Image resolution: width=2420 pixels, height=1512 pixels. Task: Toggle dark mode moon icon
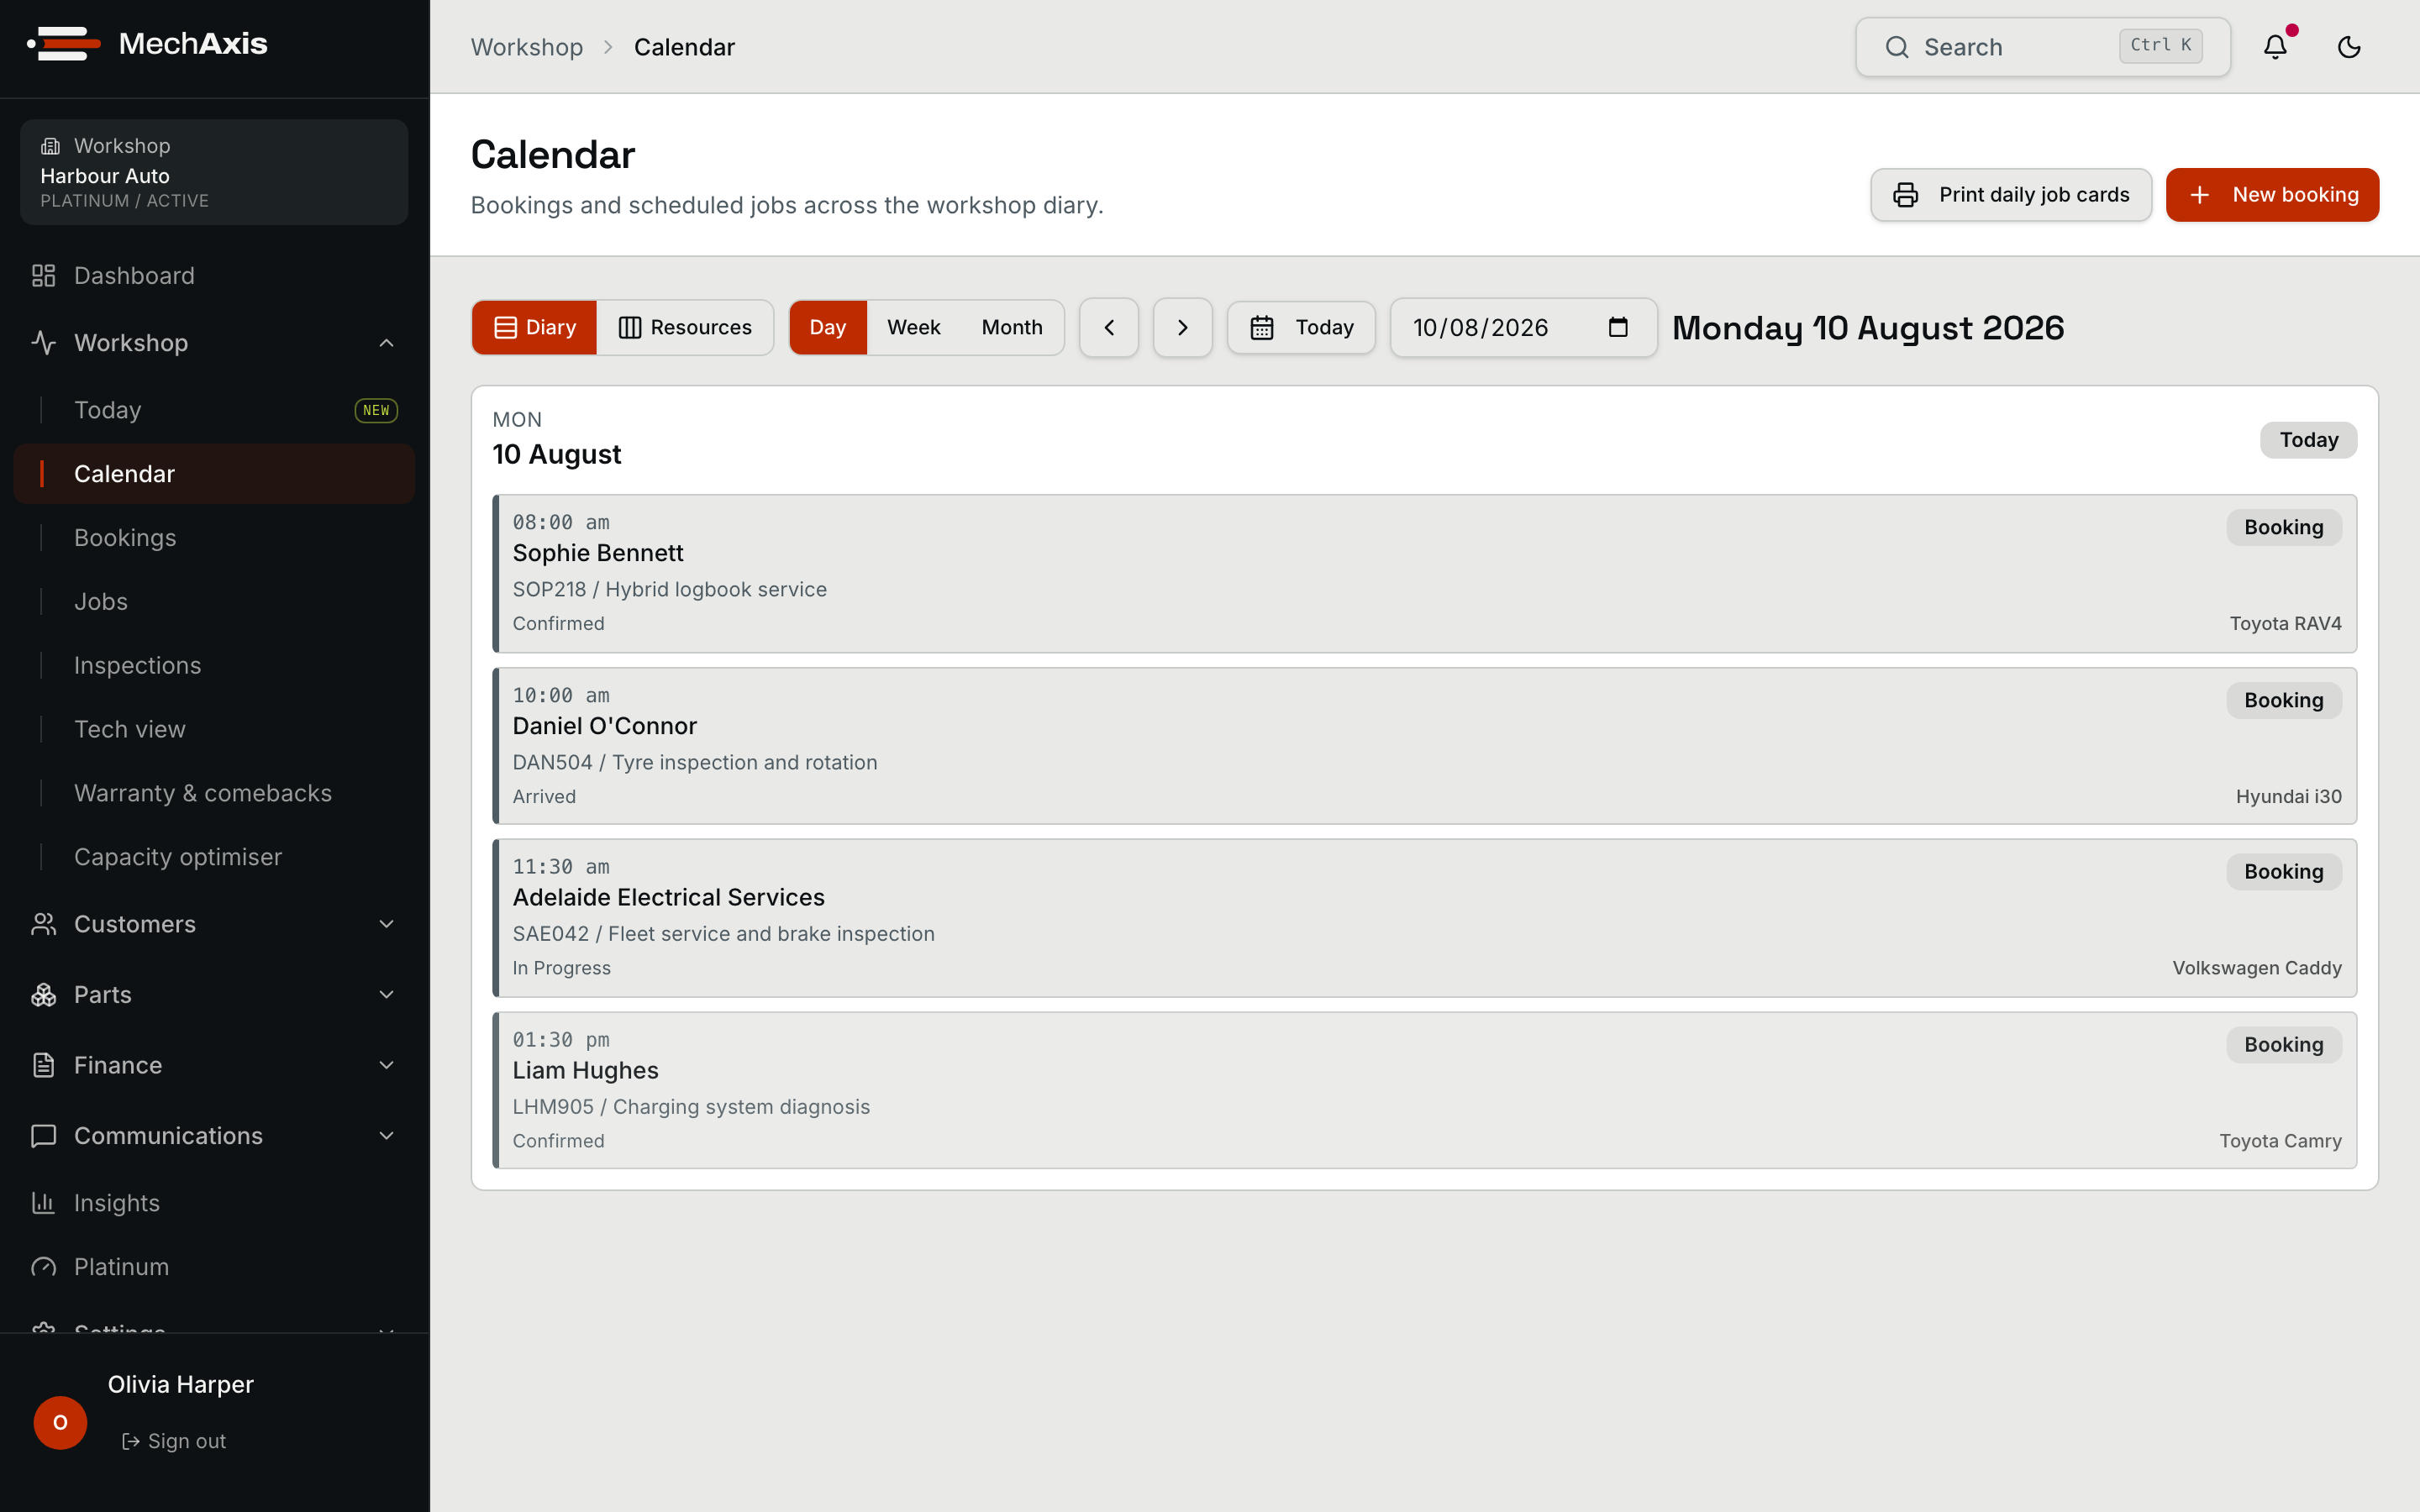pyautogui.click(x=2349, y=47)
